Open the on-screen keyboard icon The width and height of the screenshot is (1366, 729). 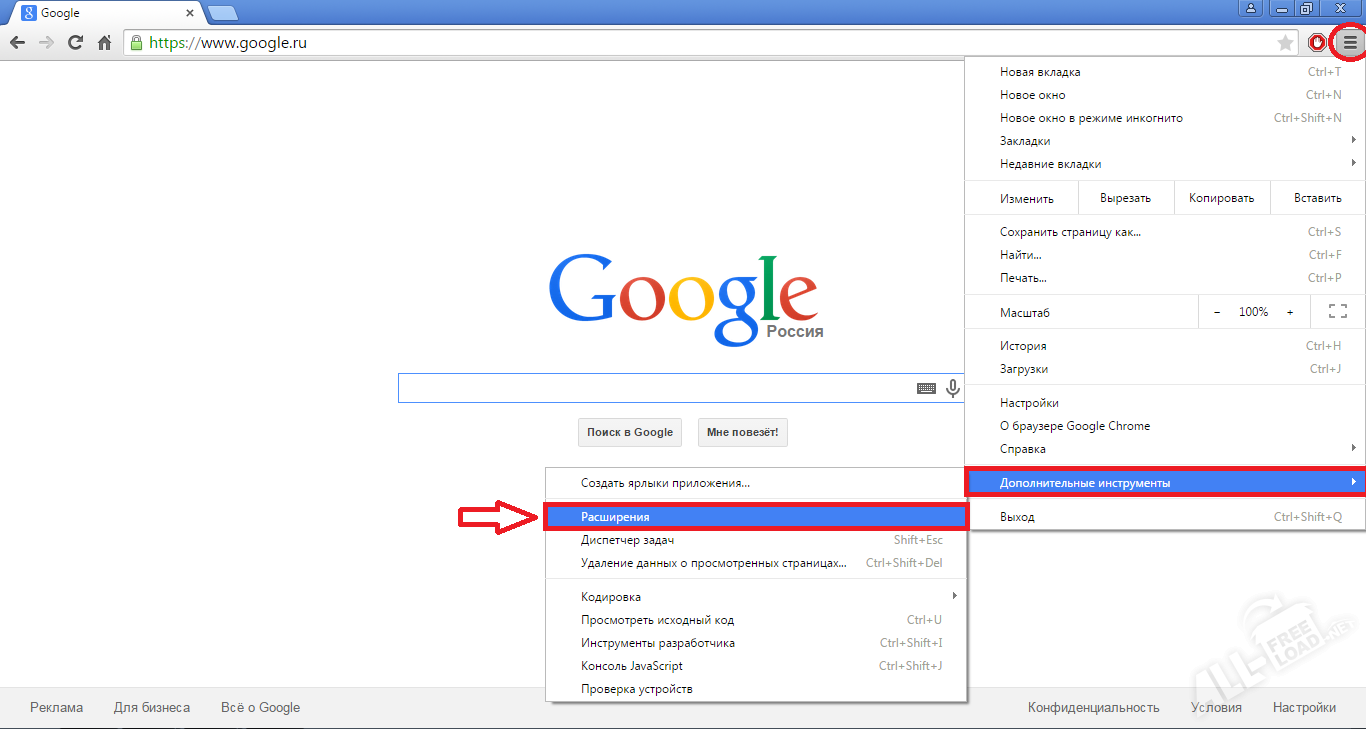(x=926, y=388)
